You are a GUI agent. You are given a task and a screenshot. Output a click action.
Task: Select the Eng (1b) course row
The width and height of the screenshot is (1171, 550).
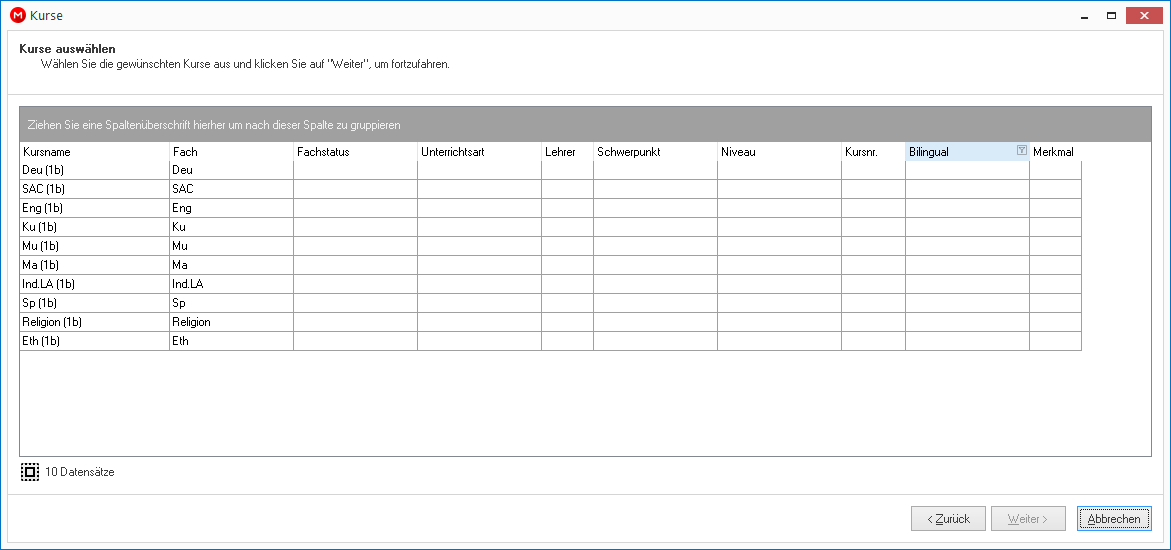550,208
